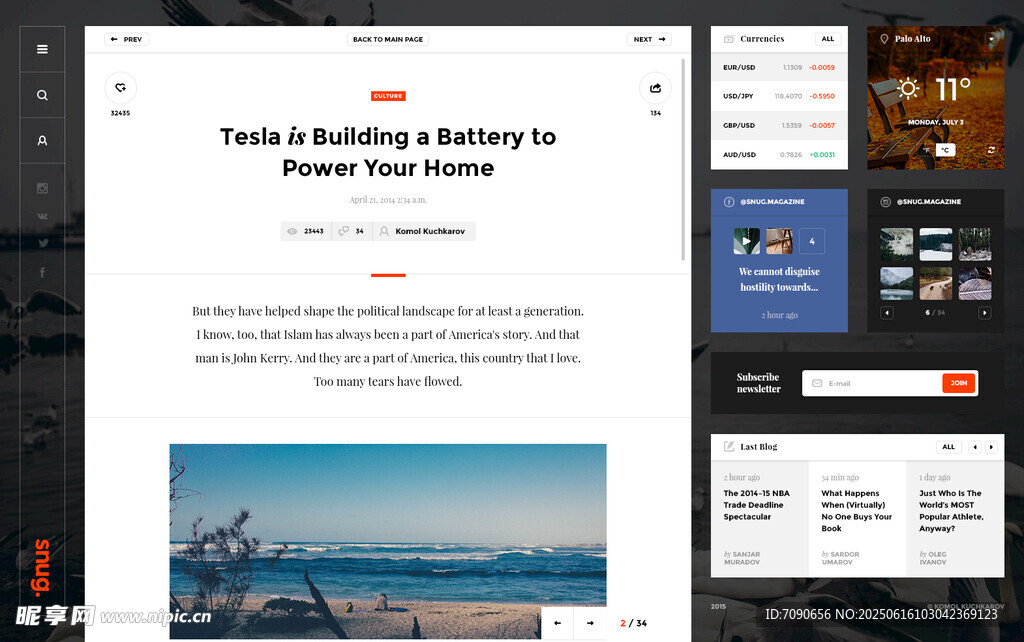Image resolution: width=1024 pixels, height=642 pixels.
Task: Show ALL Last Blog posts
Action: pos(948,447)
